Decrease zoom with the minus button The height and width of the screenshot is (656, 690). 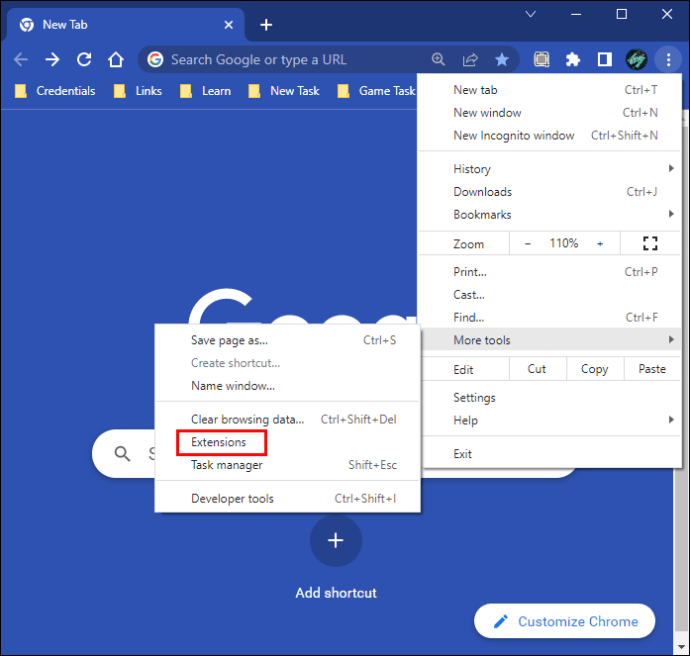[529, 243]
